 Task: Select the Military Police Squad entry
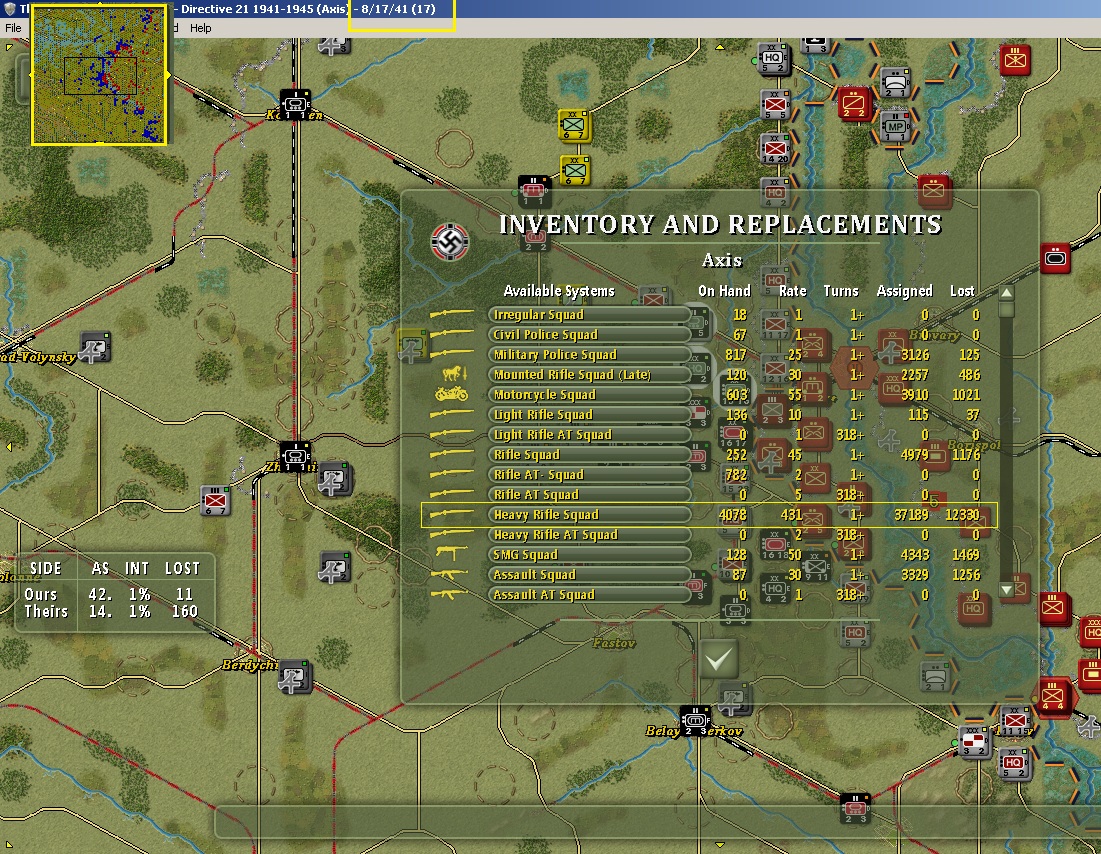(590, 355)
